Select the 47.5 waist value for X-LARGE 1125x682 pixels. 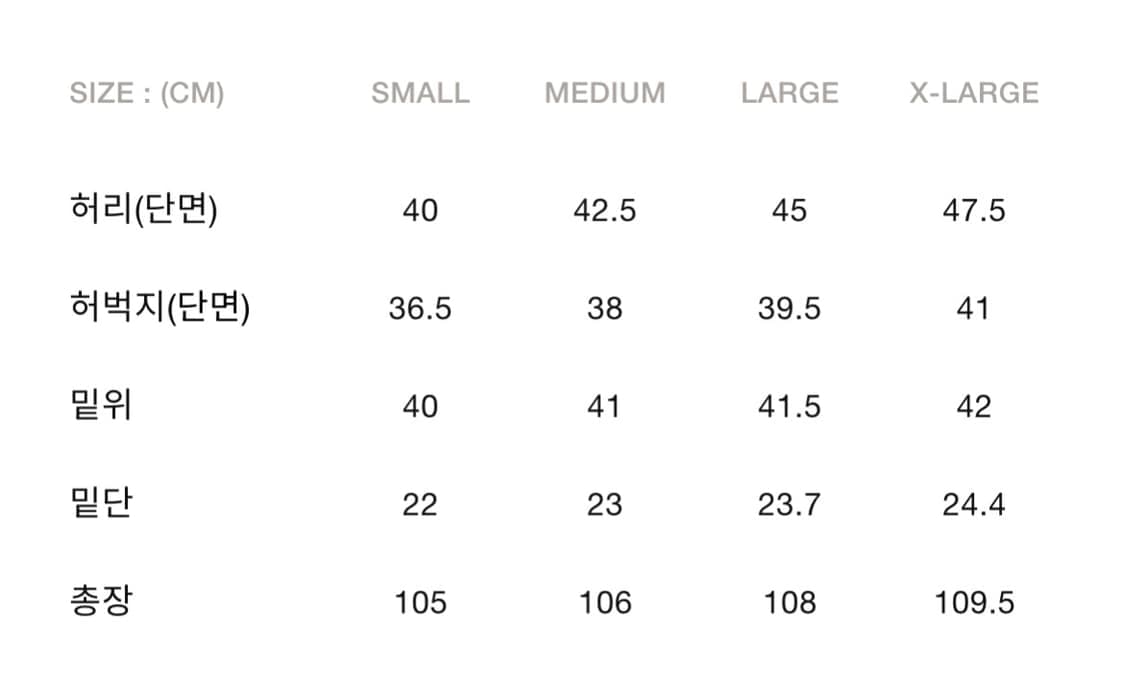[x=974, y=211]
